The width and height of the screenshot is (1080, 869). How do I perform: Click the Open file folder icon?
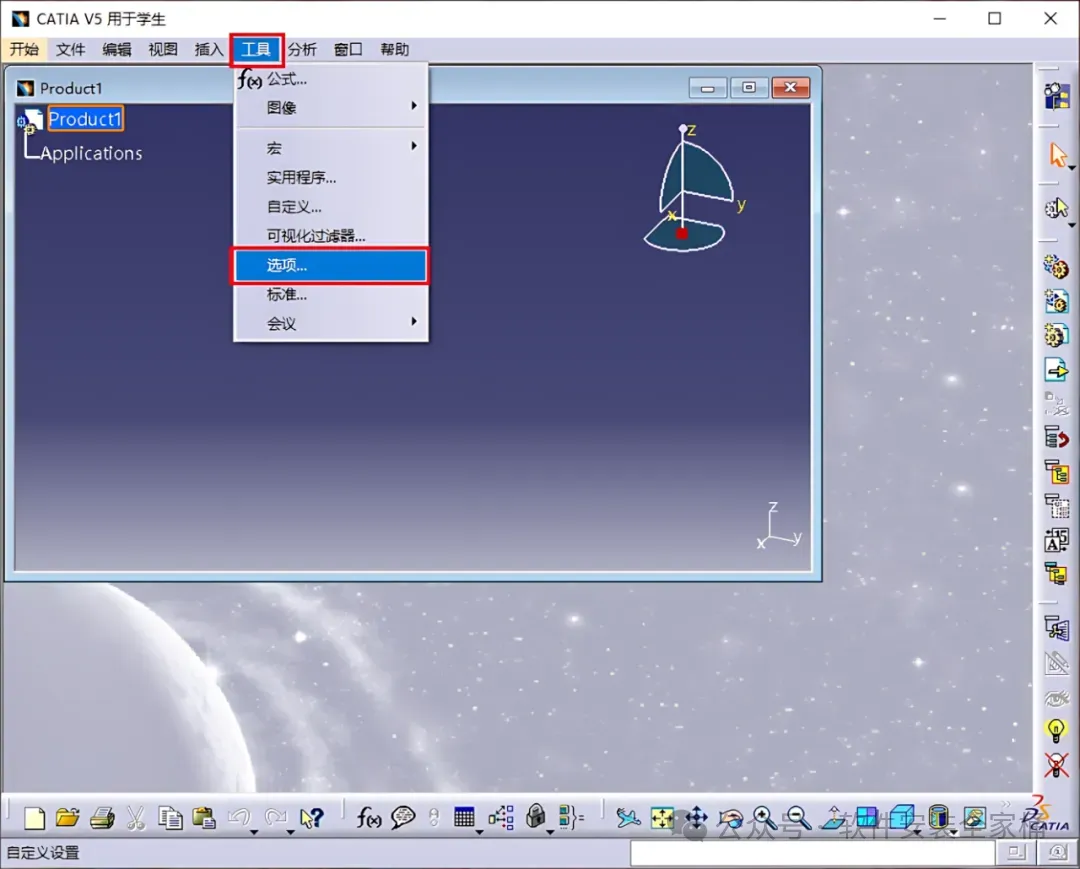[68, 817]
